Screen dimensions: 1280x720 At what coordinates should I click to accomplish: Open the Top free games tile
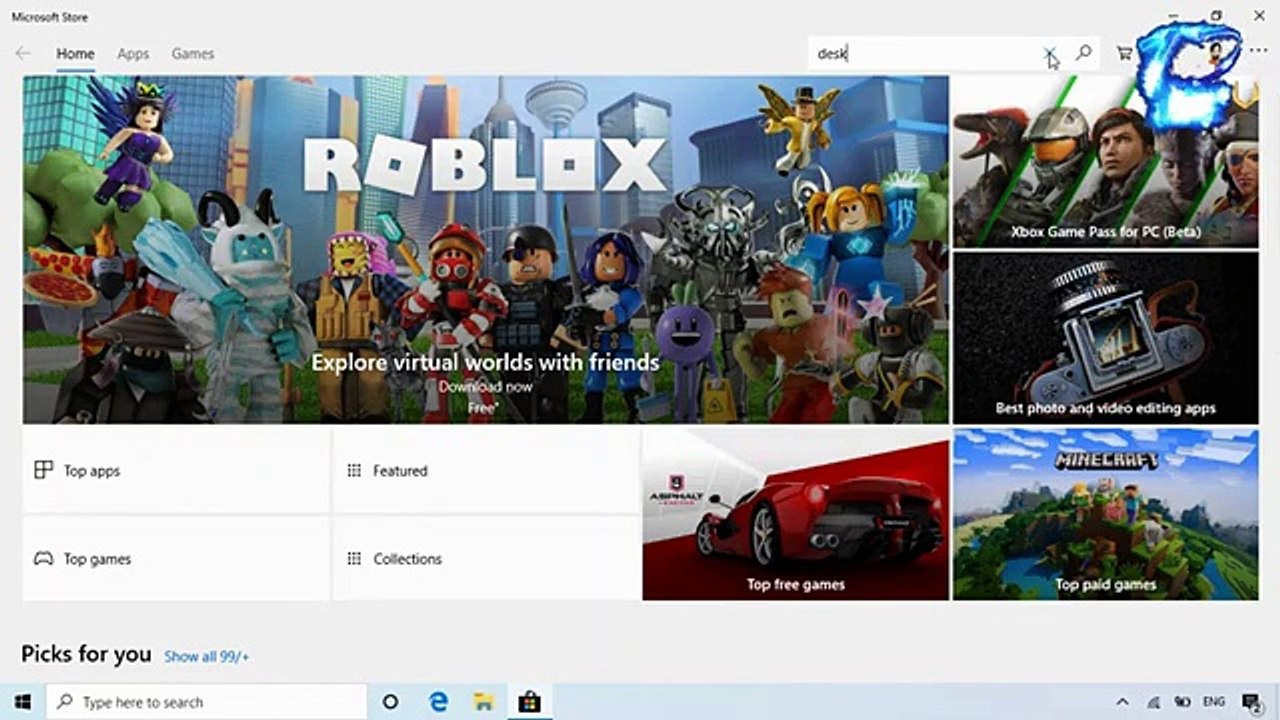(795, 515)
